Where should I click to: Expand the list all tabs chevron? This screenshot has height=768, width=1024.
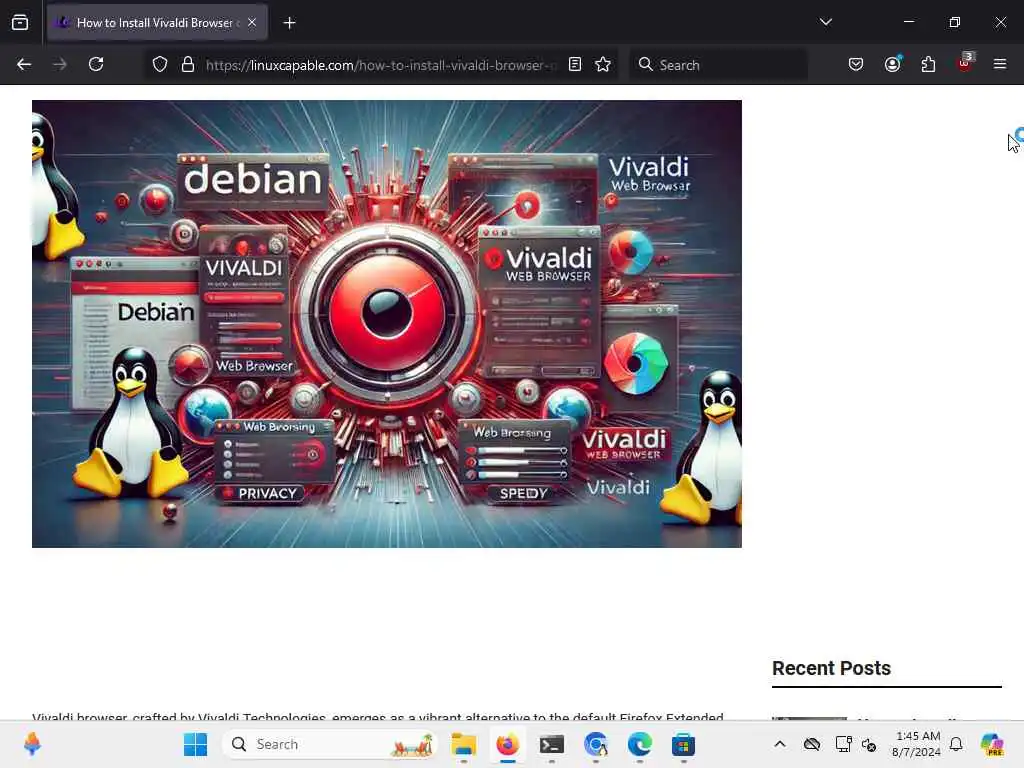825,22
